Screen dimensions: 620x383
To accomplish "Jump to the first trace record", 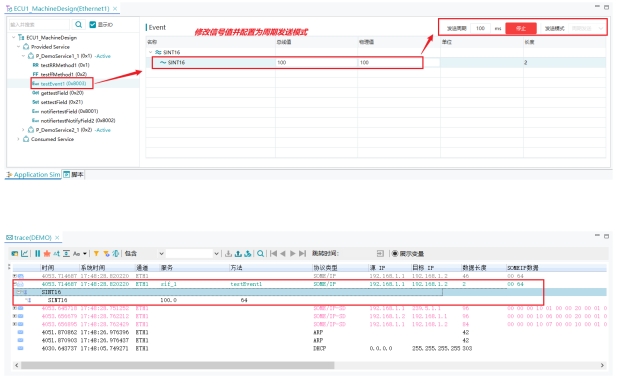I will (273, 254).
